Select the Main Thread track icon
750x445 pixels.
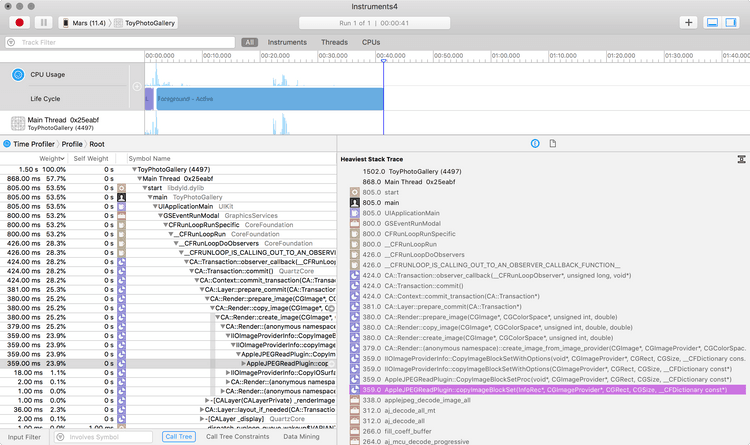click(x=18, y=123)
